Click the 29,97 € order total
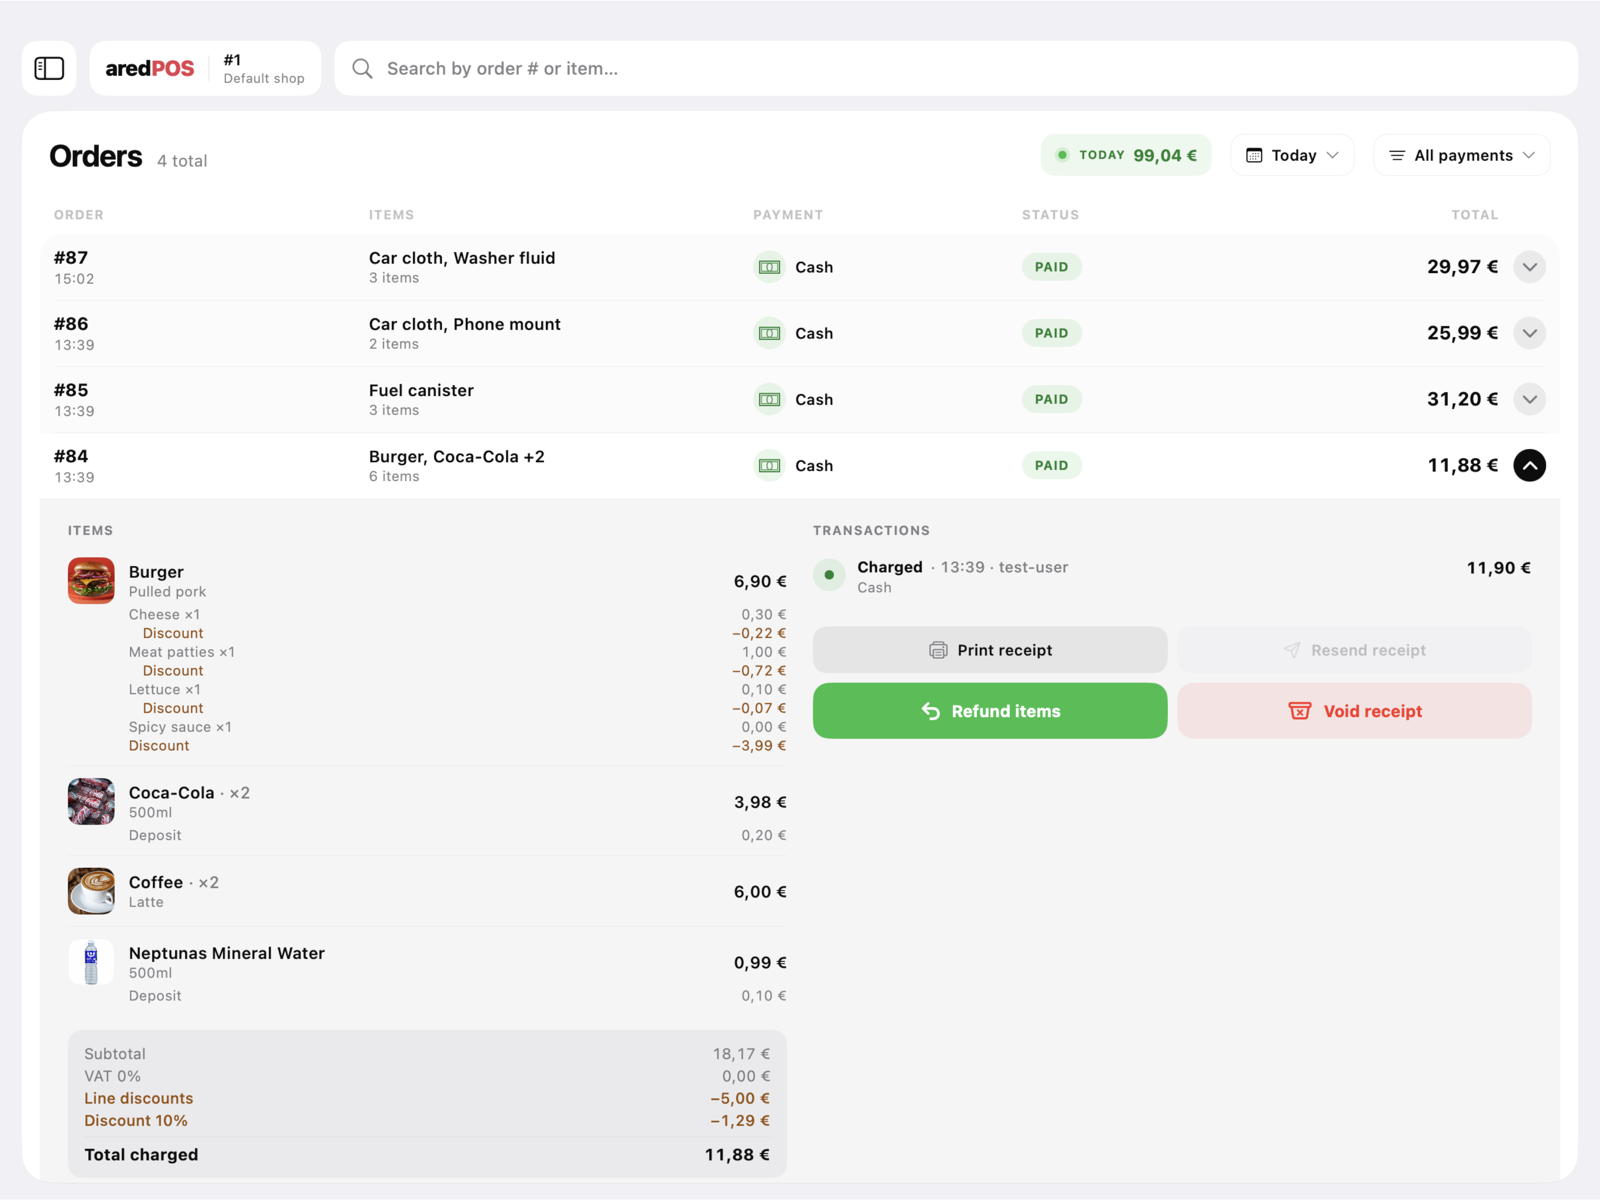 pos(1462,267)
